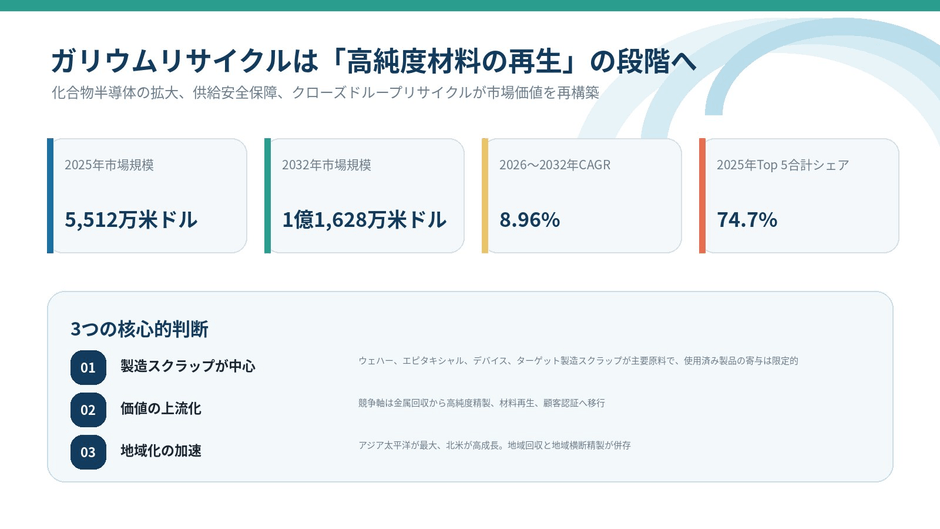The image size is (940, 529).
Task: Select the 2025年Top 5合計シェア card
Action: (x=799, y=196)
